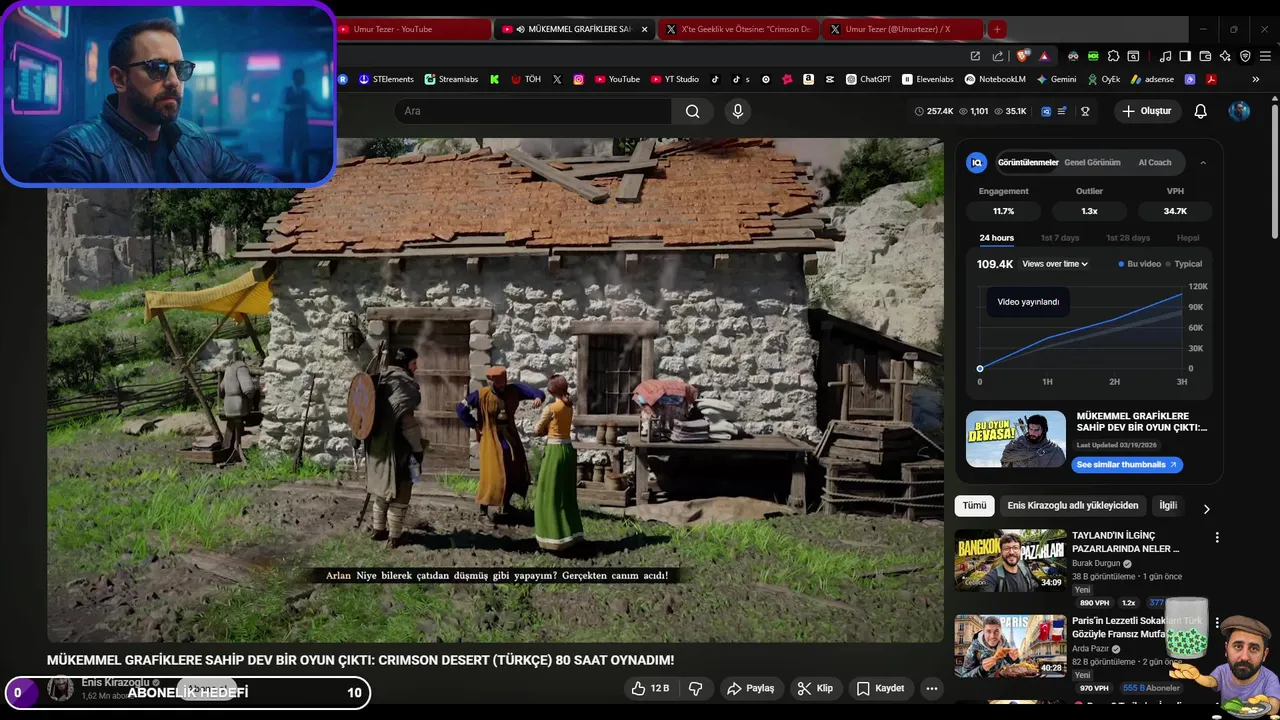Open the Instagram bookmark icon

(x=578, y=79)
